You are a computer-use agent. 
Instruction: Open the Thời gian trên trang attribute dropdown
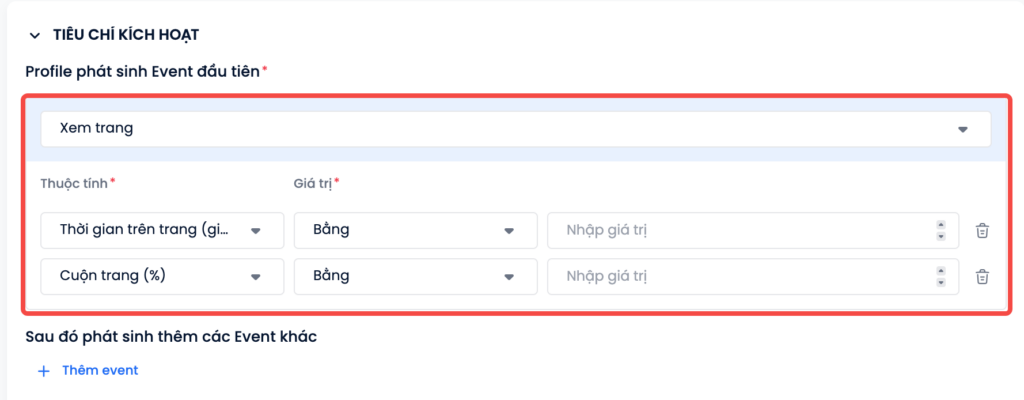pyautogui.click(x=162, y=230)
